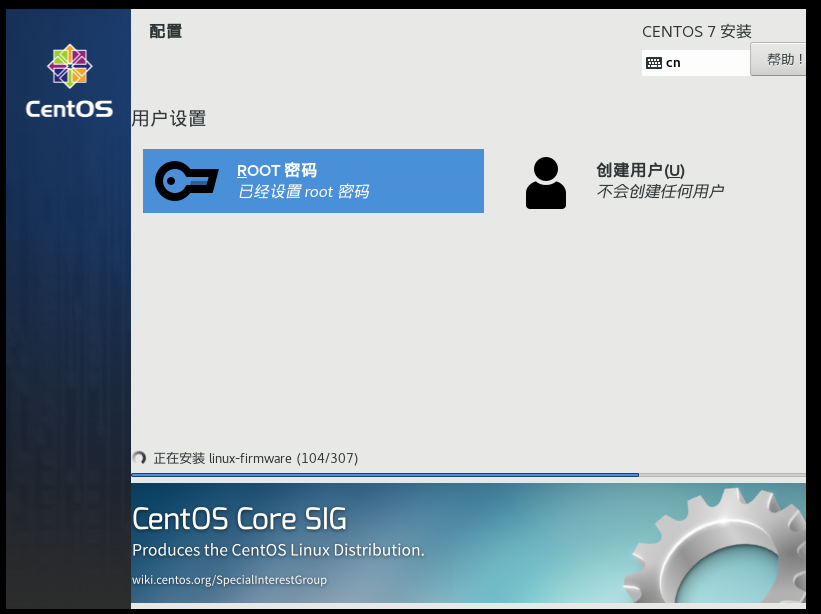Click the installation progress bar
Image resolution: width=821 pixels, height=614 pixels.
468,475
